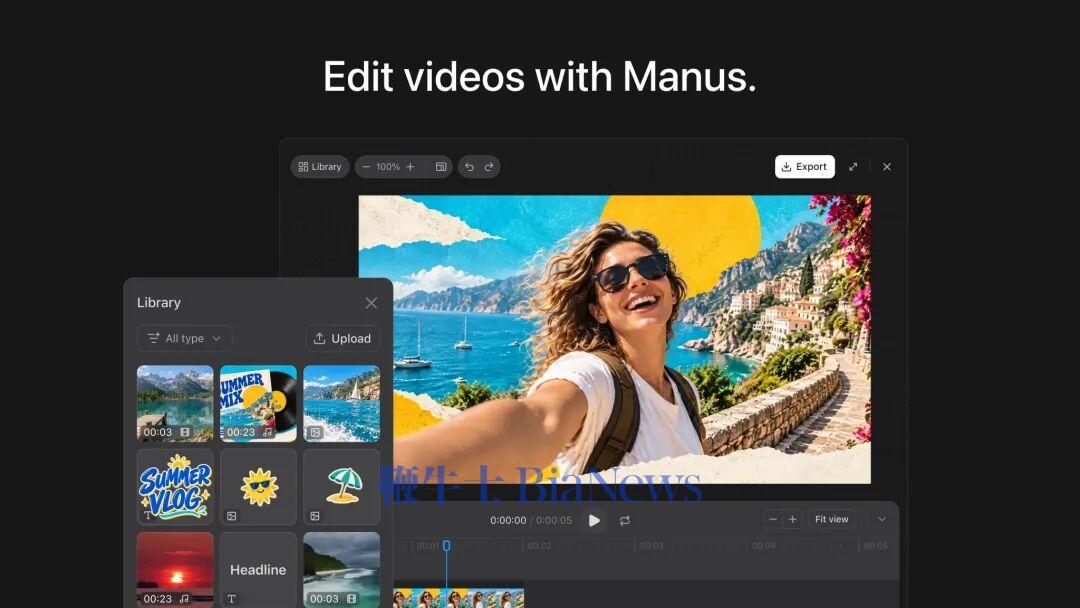Expand the editor to fullscreen

[x=853, y=167]
